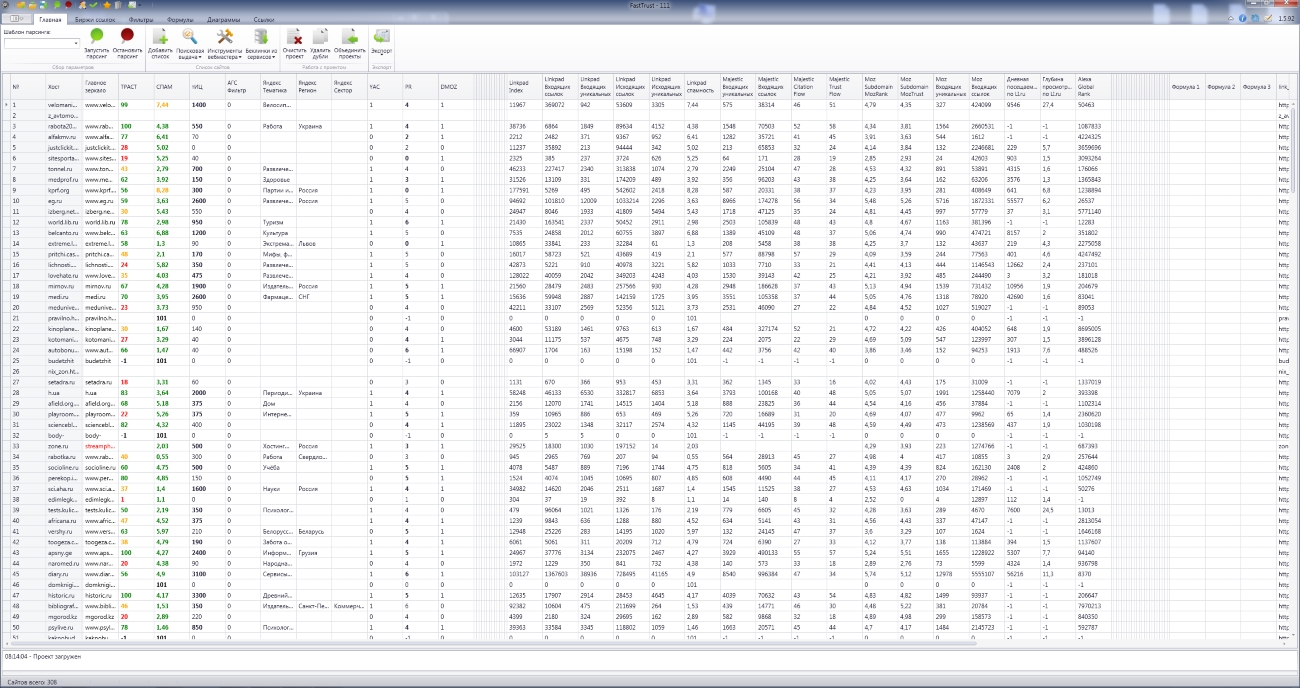Click the Яндекс Регион column header
1300x688 pixels.
[x=314, y=87]
